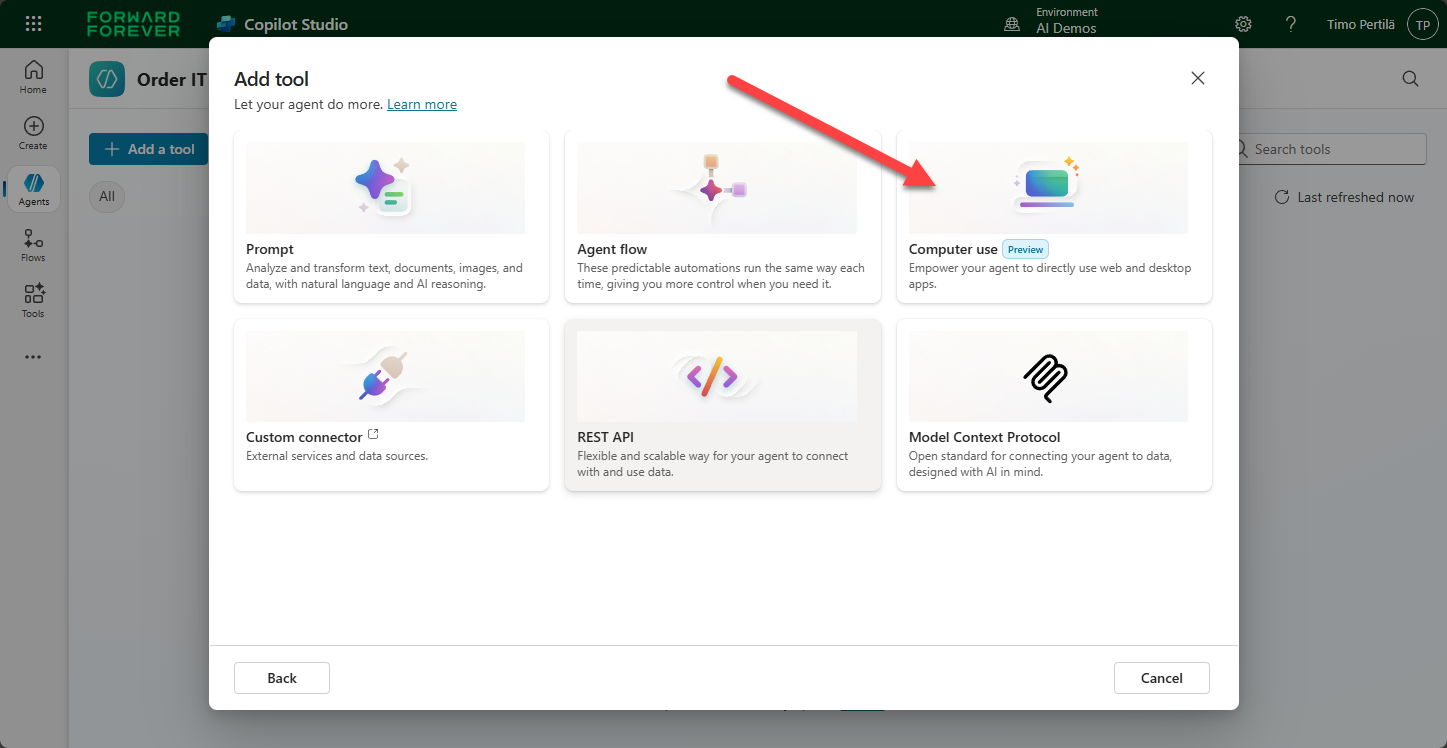
Task: Expand the sidebar more options ellipsis
Action: point(33,357)
